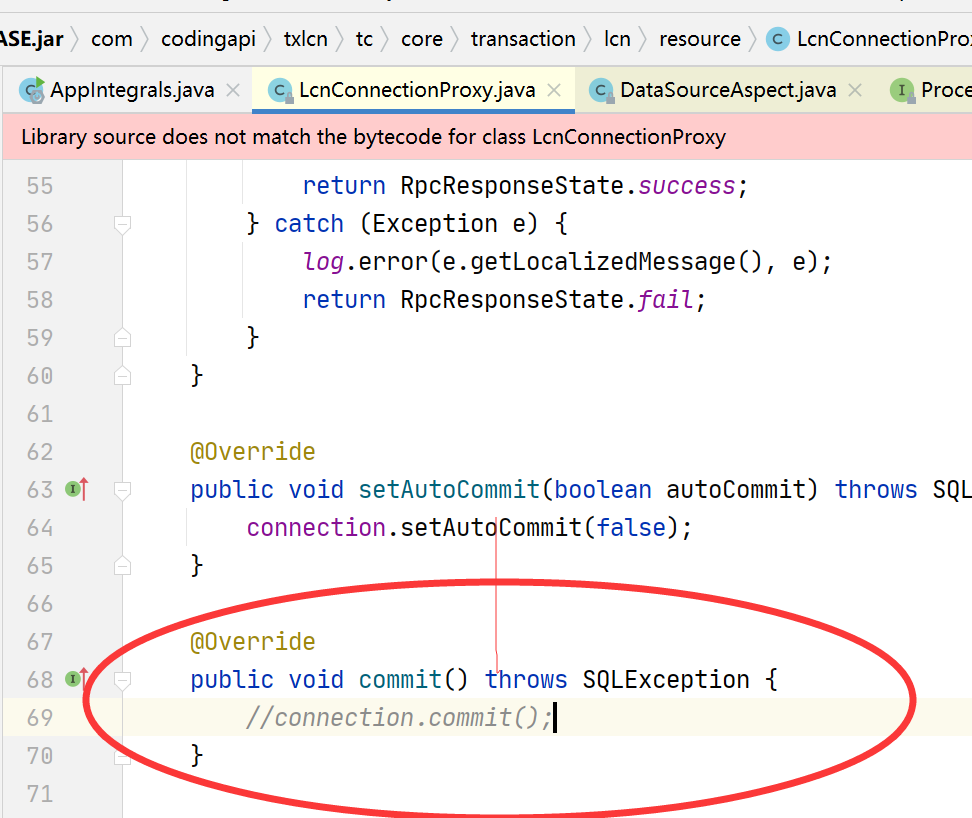Close the AppIntegrals.java tab
972x818 pixels.
233,90
